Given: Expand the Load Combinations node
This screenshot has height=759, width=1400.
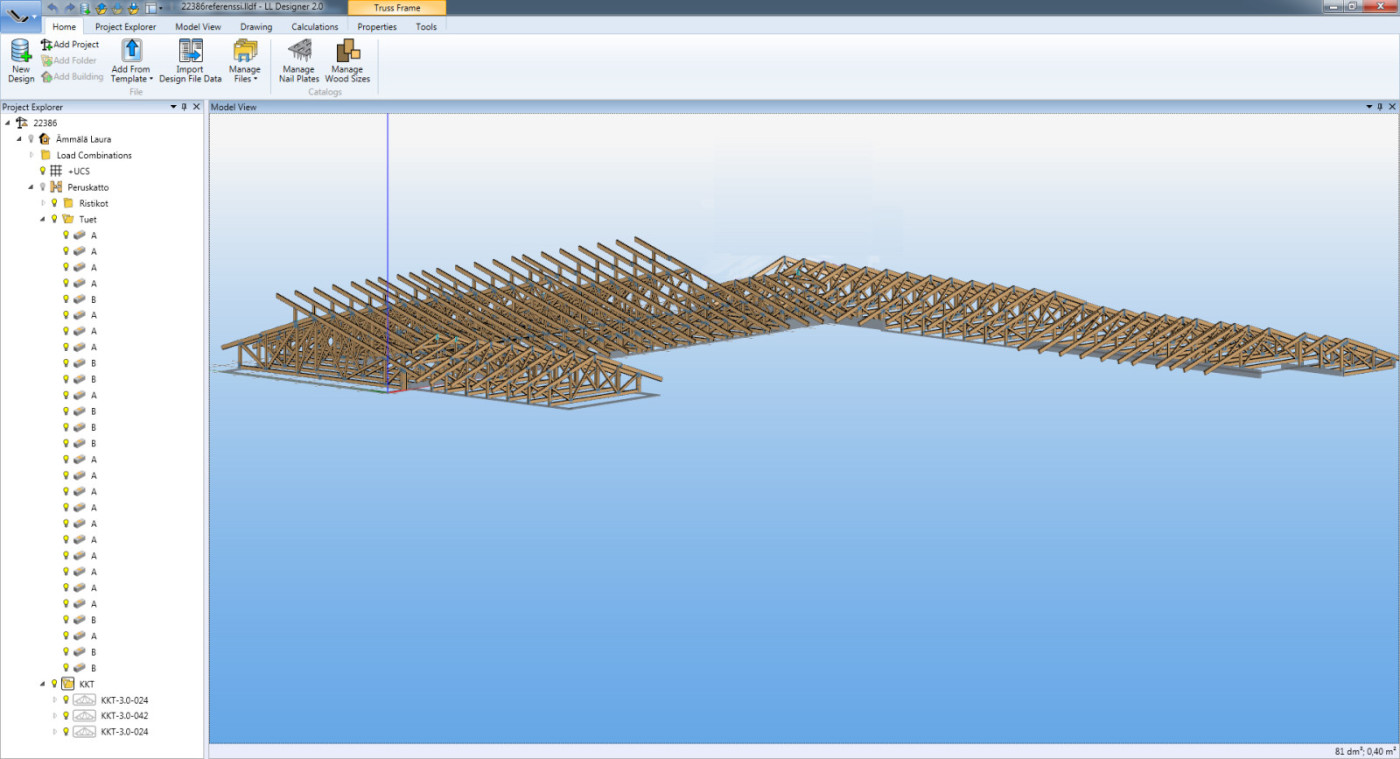Looking at the screenshot, I should [x=32, y=155].
